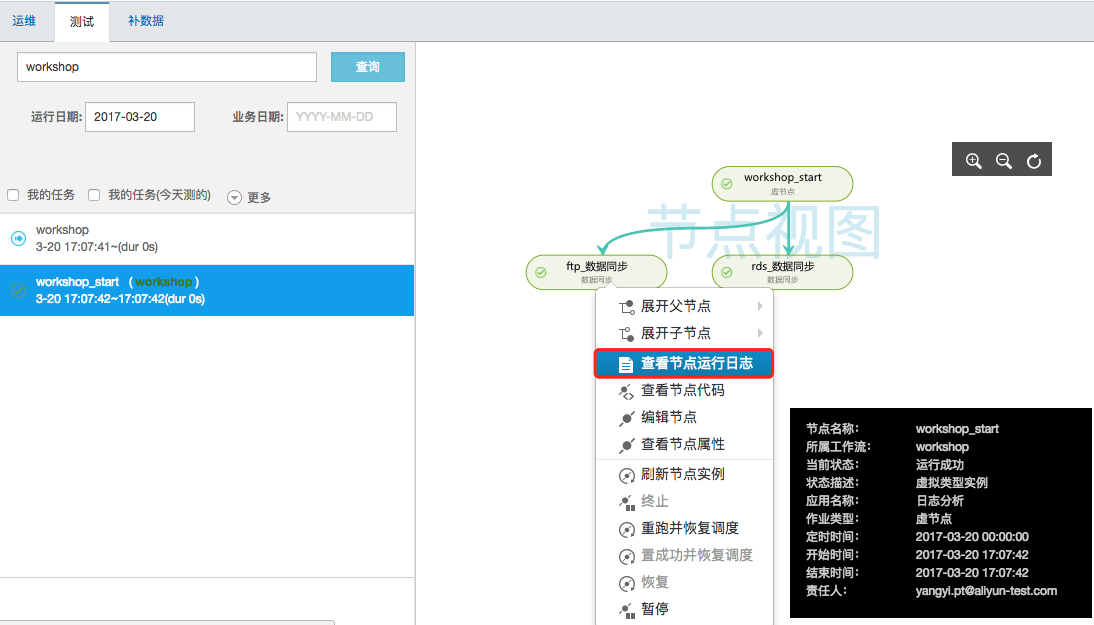Click ftp_数据同步 node success status icon
Viewport: 1094px width, 625px height.
click(541, 272)
